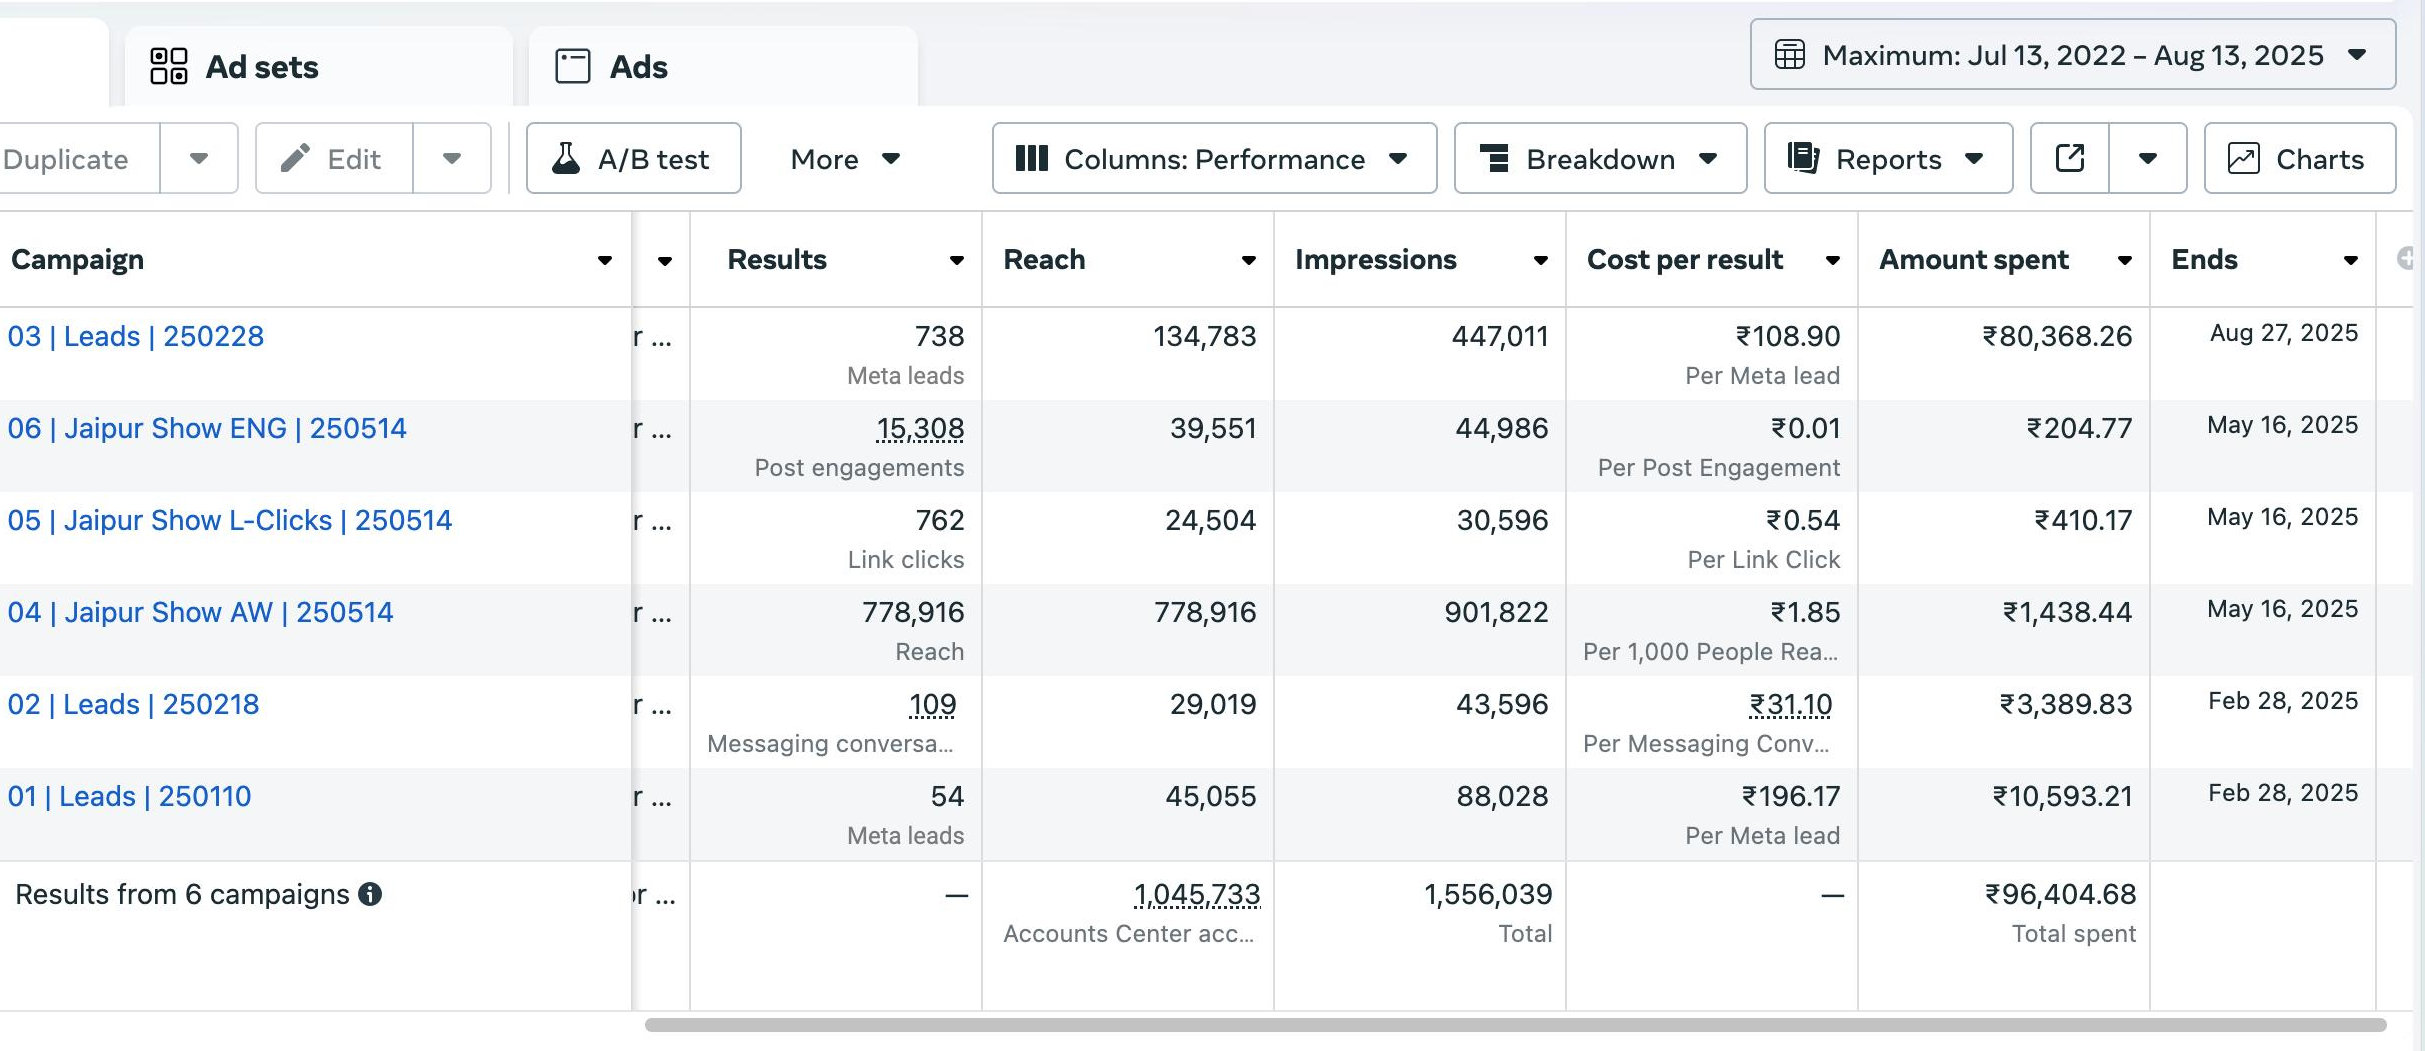
Task: Open the date range calendar picker
Action: click(x=2072, y=55)
